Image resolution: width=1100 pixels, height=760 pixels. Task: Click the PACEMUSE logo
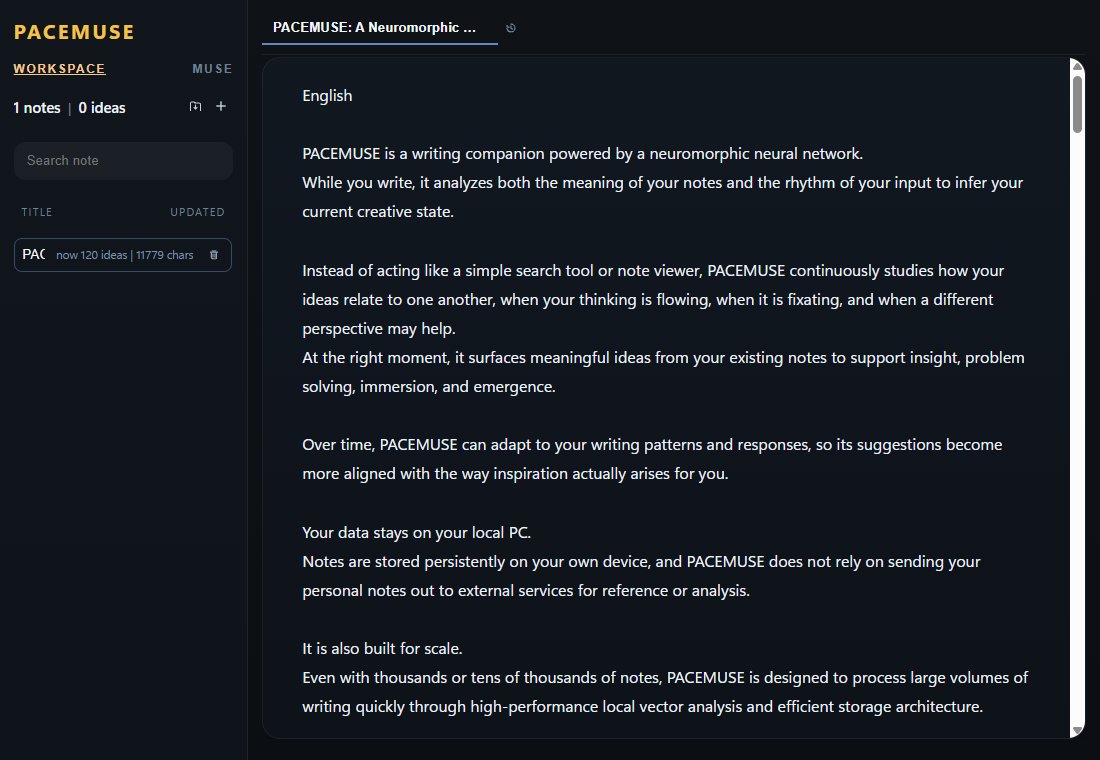74,32
